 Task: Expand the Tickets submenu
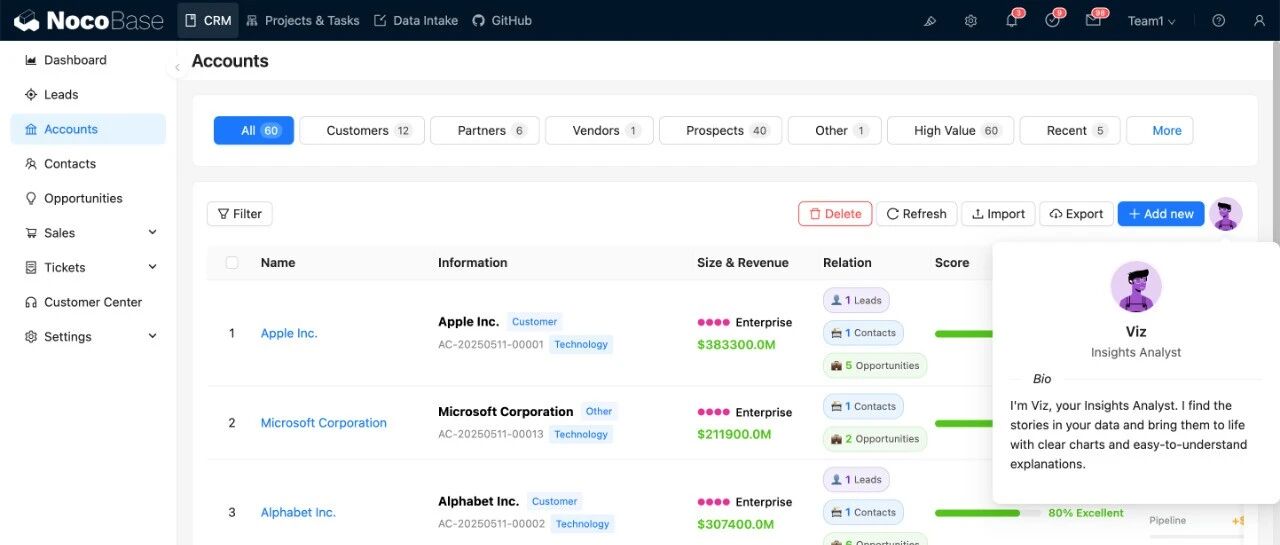point(88,267)
